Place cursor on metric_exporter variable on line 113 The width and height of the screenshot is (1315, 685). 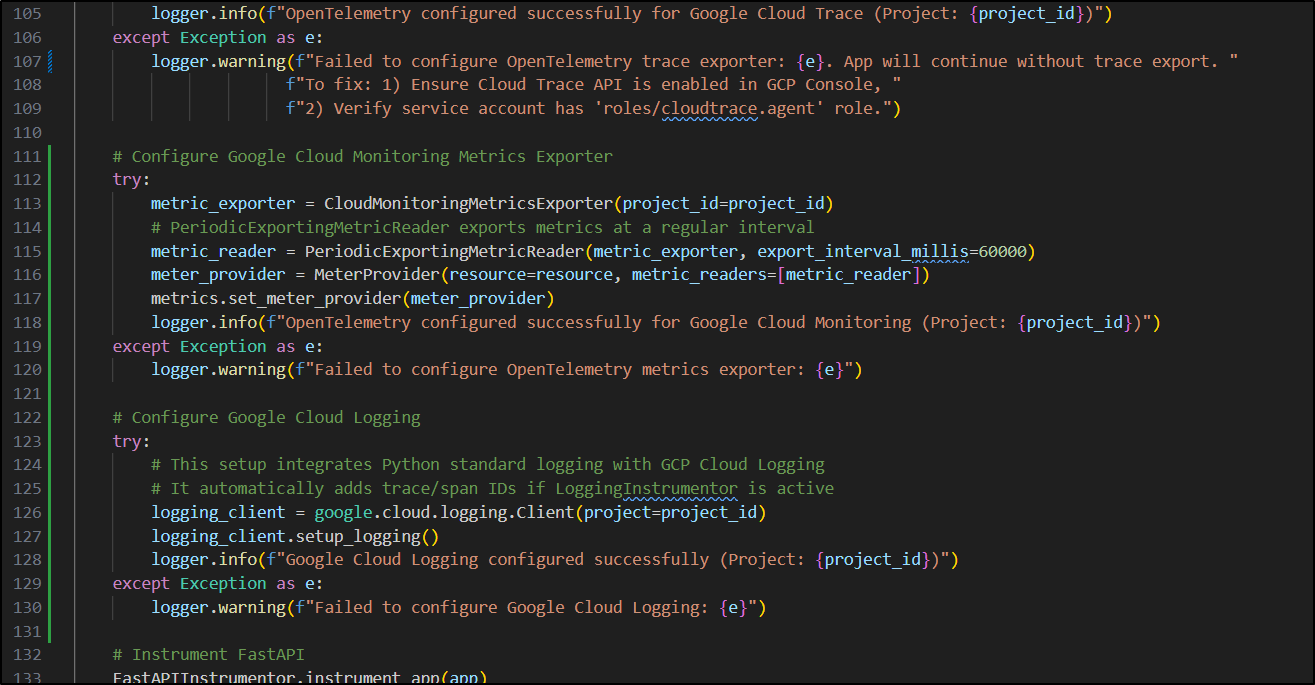click(222, 203)
